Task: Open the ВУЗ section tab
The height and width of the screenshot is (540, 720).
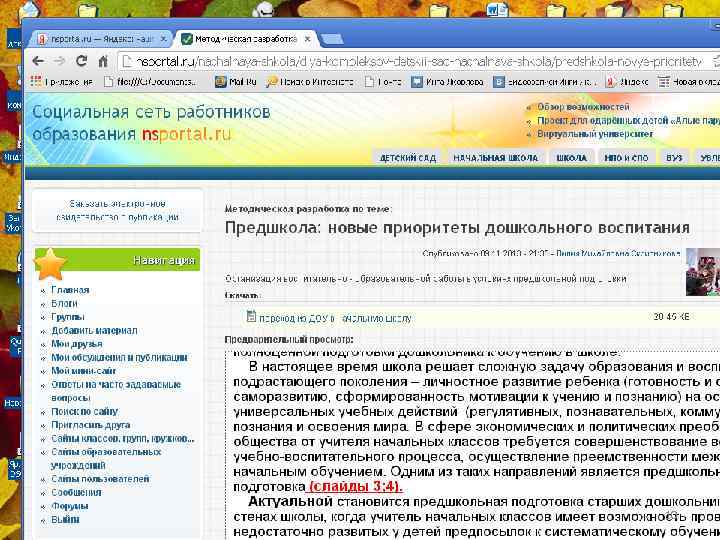Action: click(x=674, y=158)
